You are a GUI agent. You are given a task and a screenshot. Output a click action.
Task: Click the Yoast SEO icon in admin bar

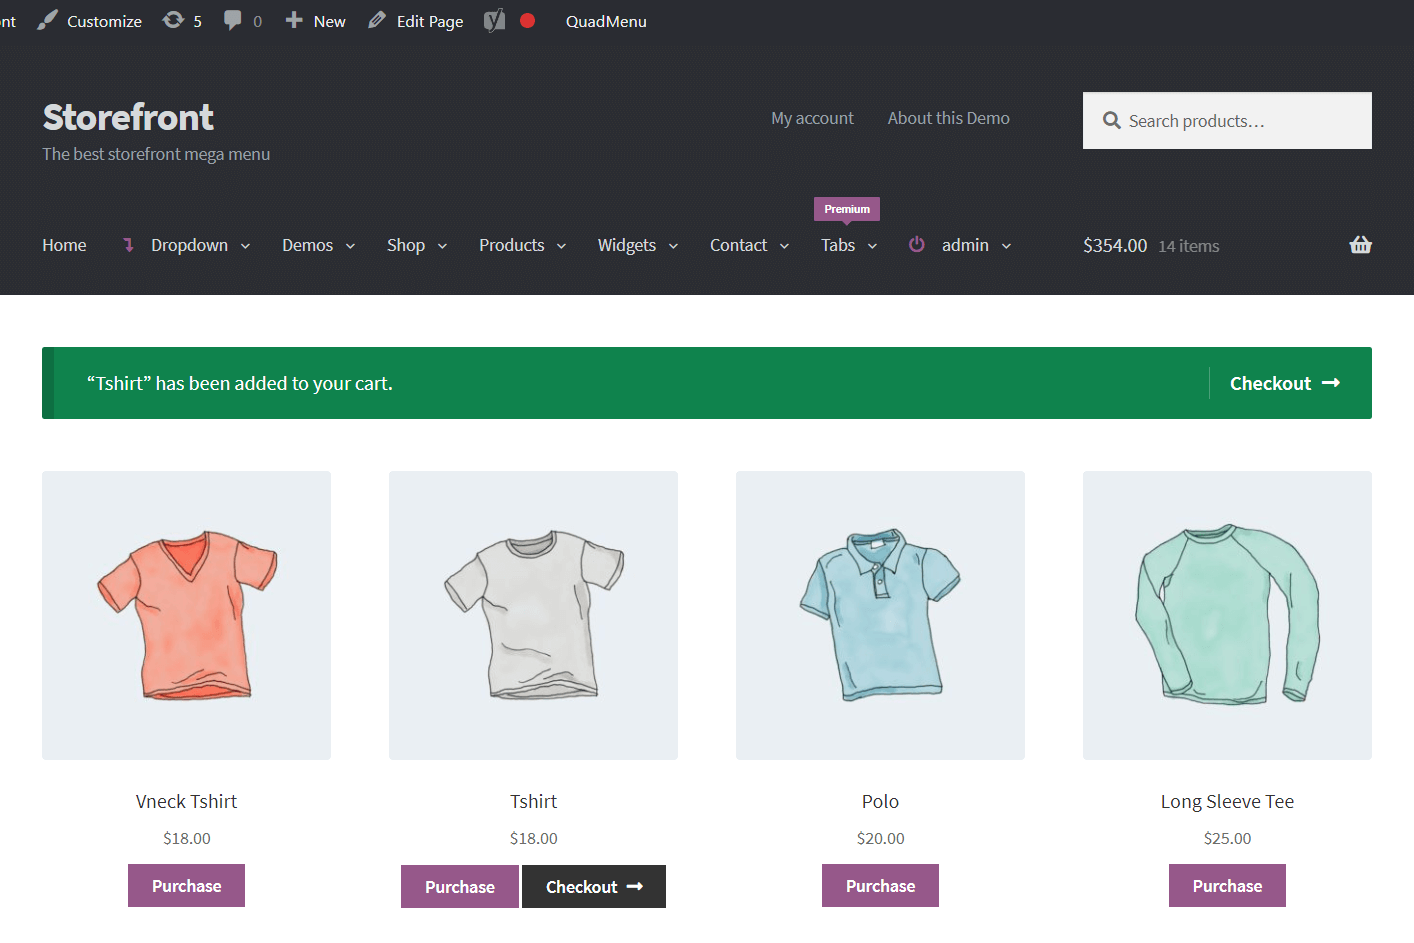point(494,21)
